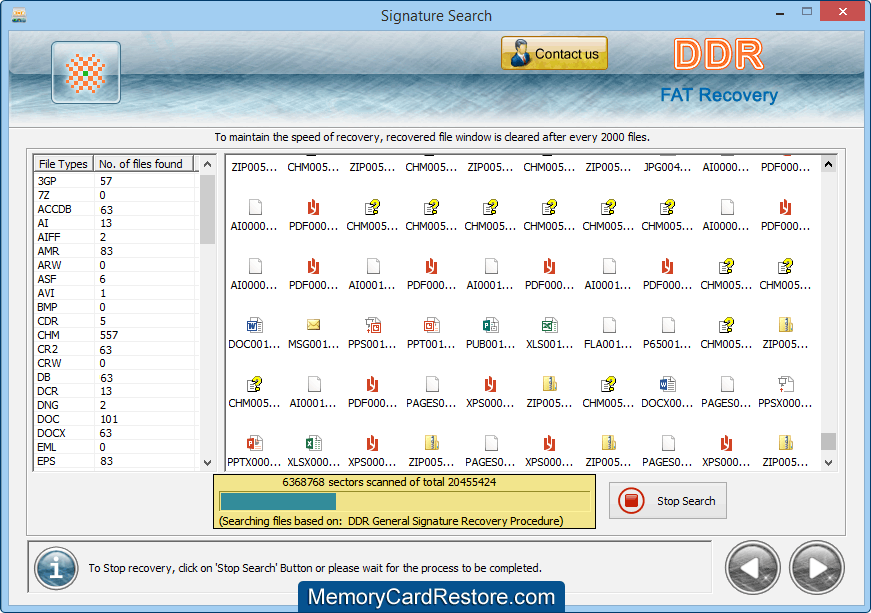Select the CRW file type row
Viewport: 871px width, 613px height.
(116, 363)
